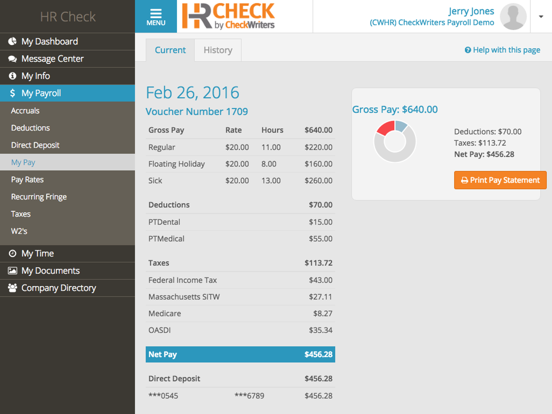Viewport: 552px width, 414px height.
Task: Click direct deposit account ***0545
Action: 163,396
